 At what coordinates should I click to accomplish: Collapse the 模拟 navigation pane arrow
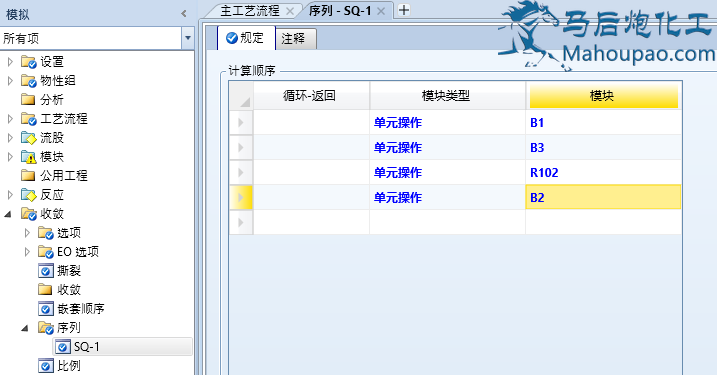pos(184,14)
